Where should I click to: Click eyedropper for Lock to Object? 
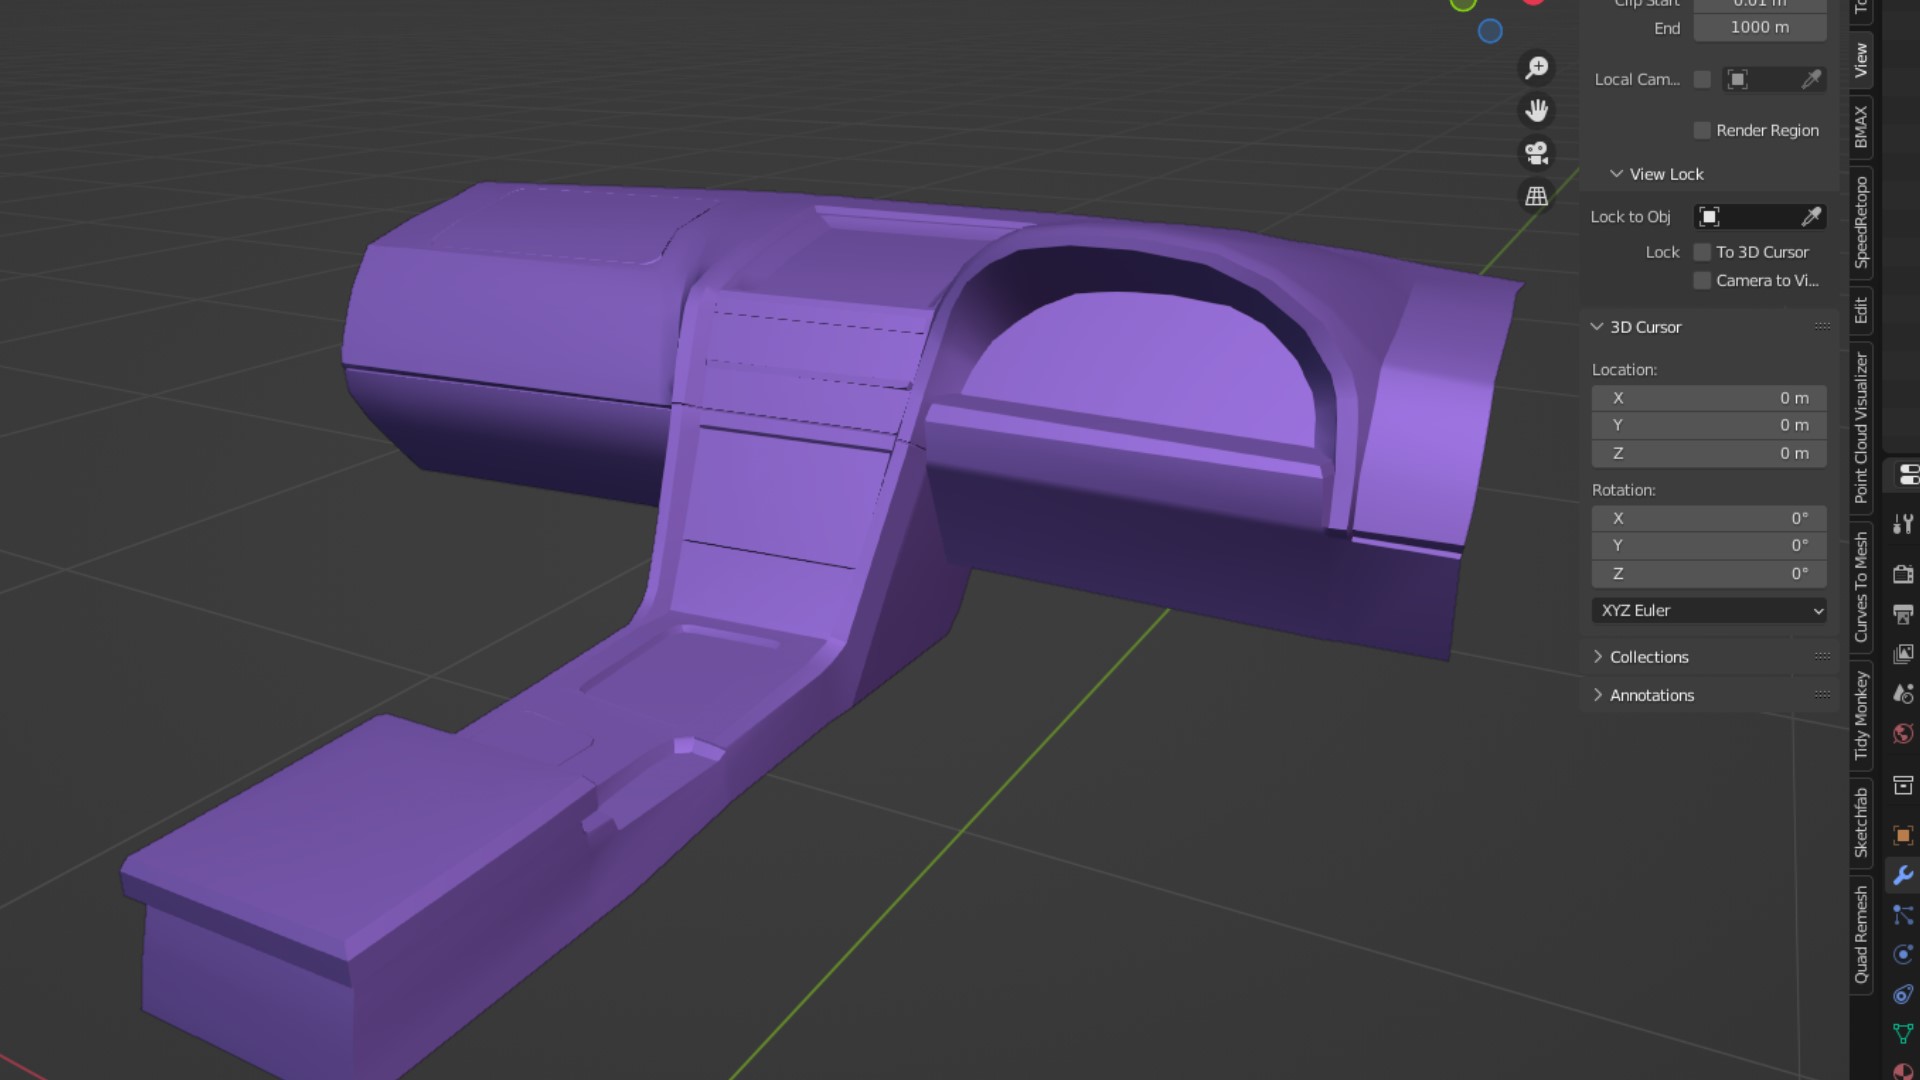1811,217
